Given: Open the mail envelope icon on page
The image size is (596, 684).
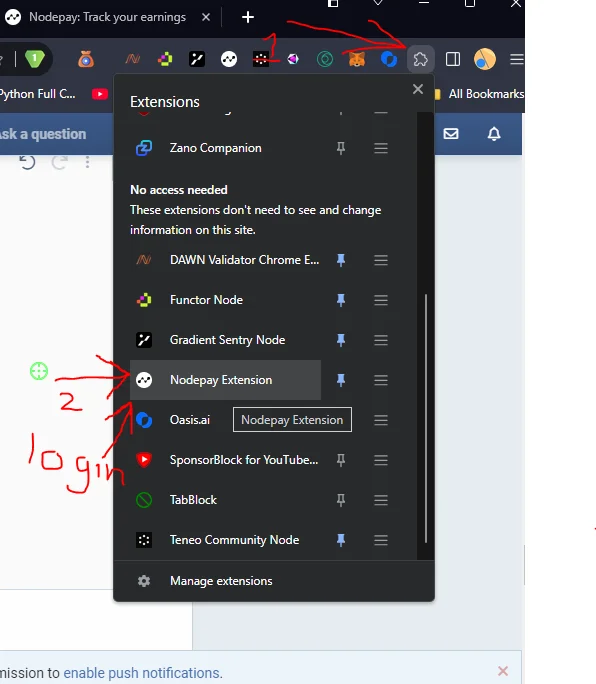Looking at the screenshot, I should 451,133.
